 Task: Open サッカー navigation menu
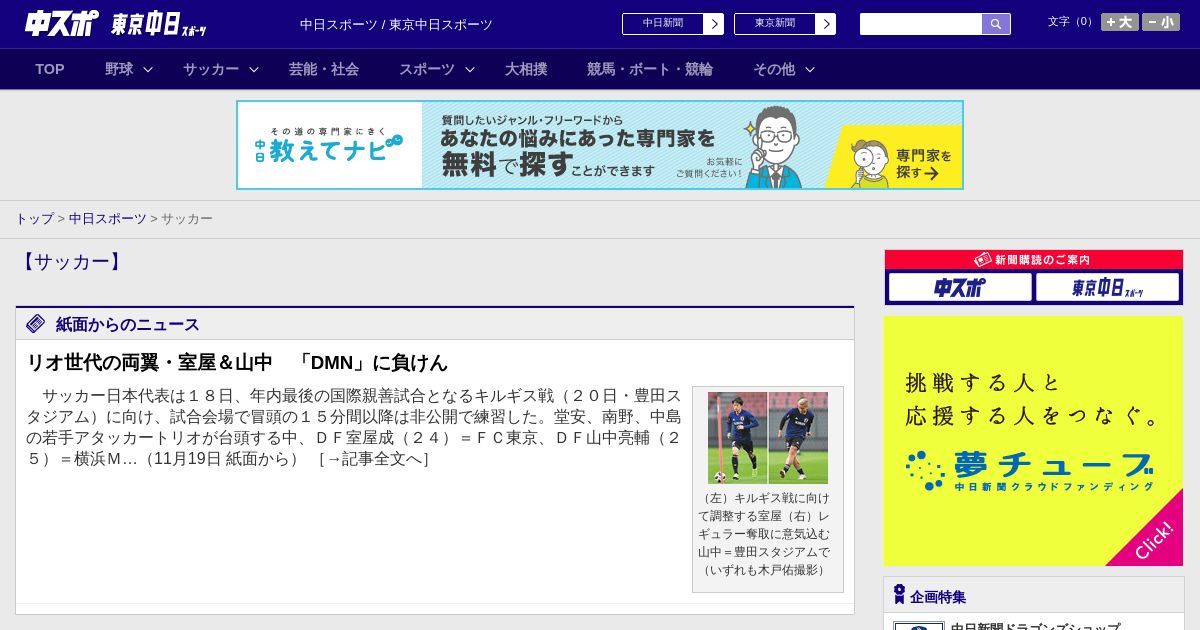pos(211,69)
